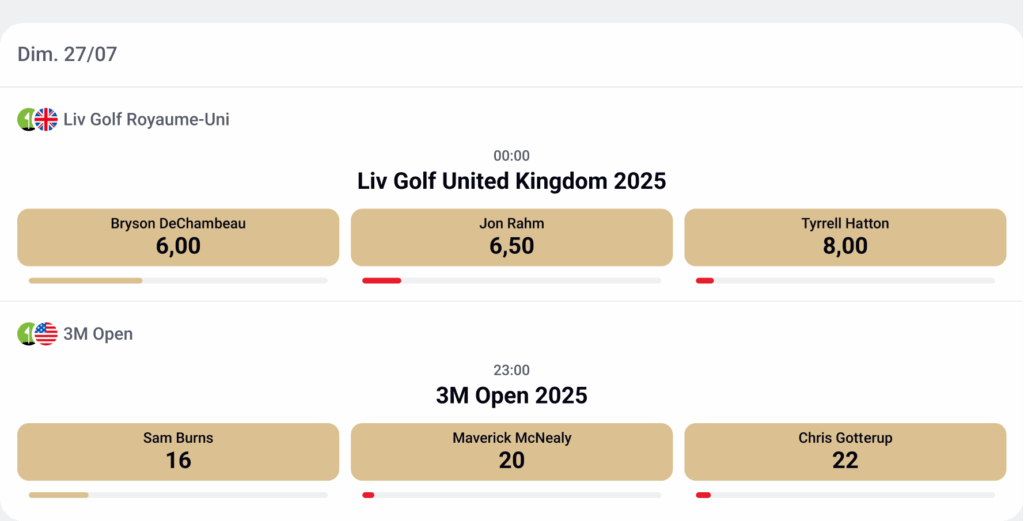Viewport: 1024px width, 521px height.
Task: Click the United Kingdom flag icon
Action: (x=46, y=119)
